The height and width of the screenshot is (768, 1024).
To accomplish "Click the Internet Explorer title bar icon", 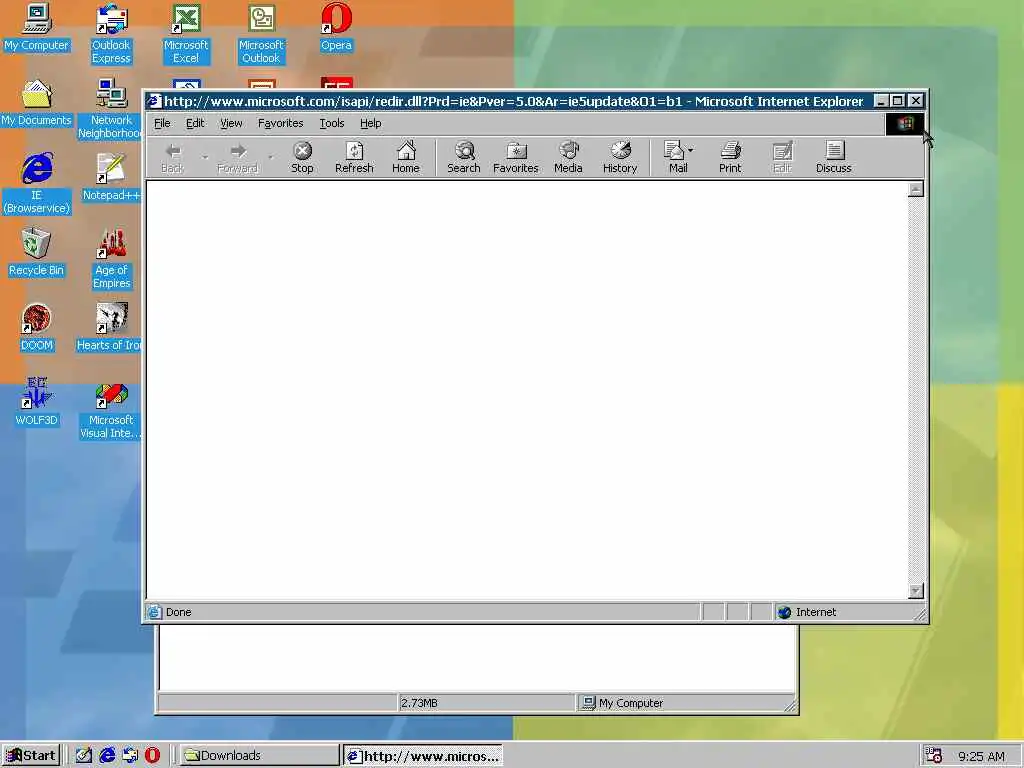I will pos(153,101).
